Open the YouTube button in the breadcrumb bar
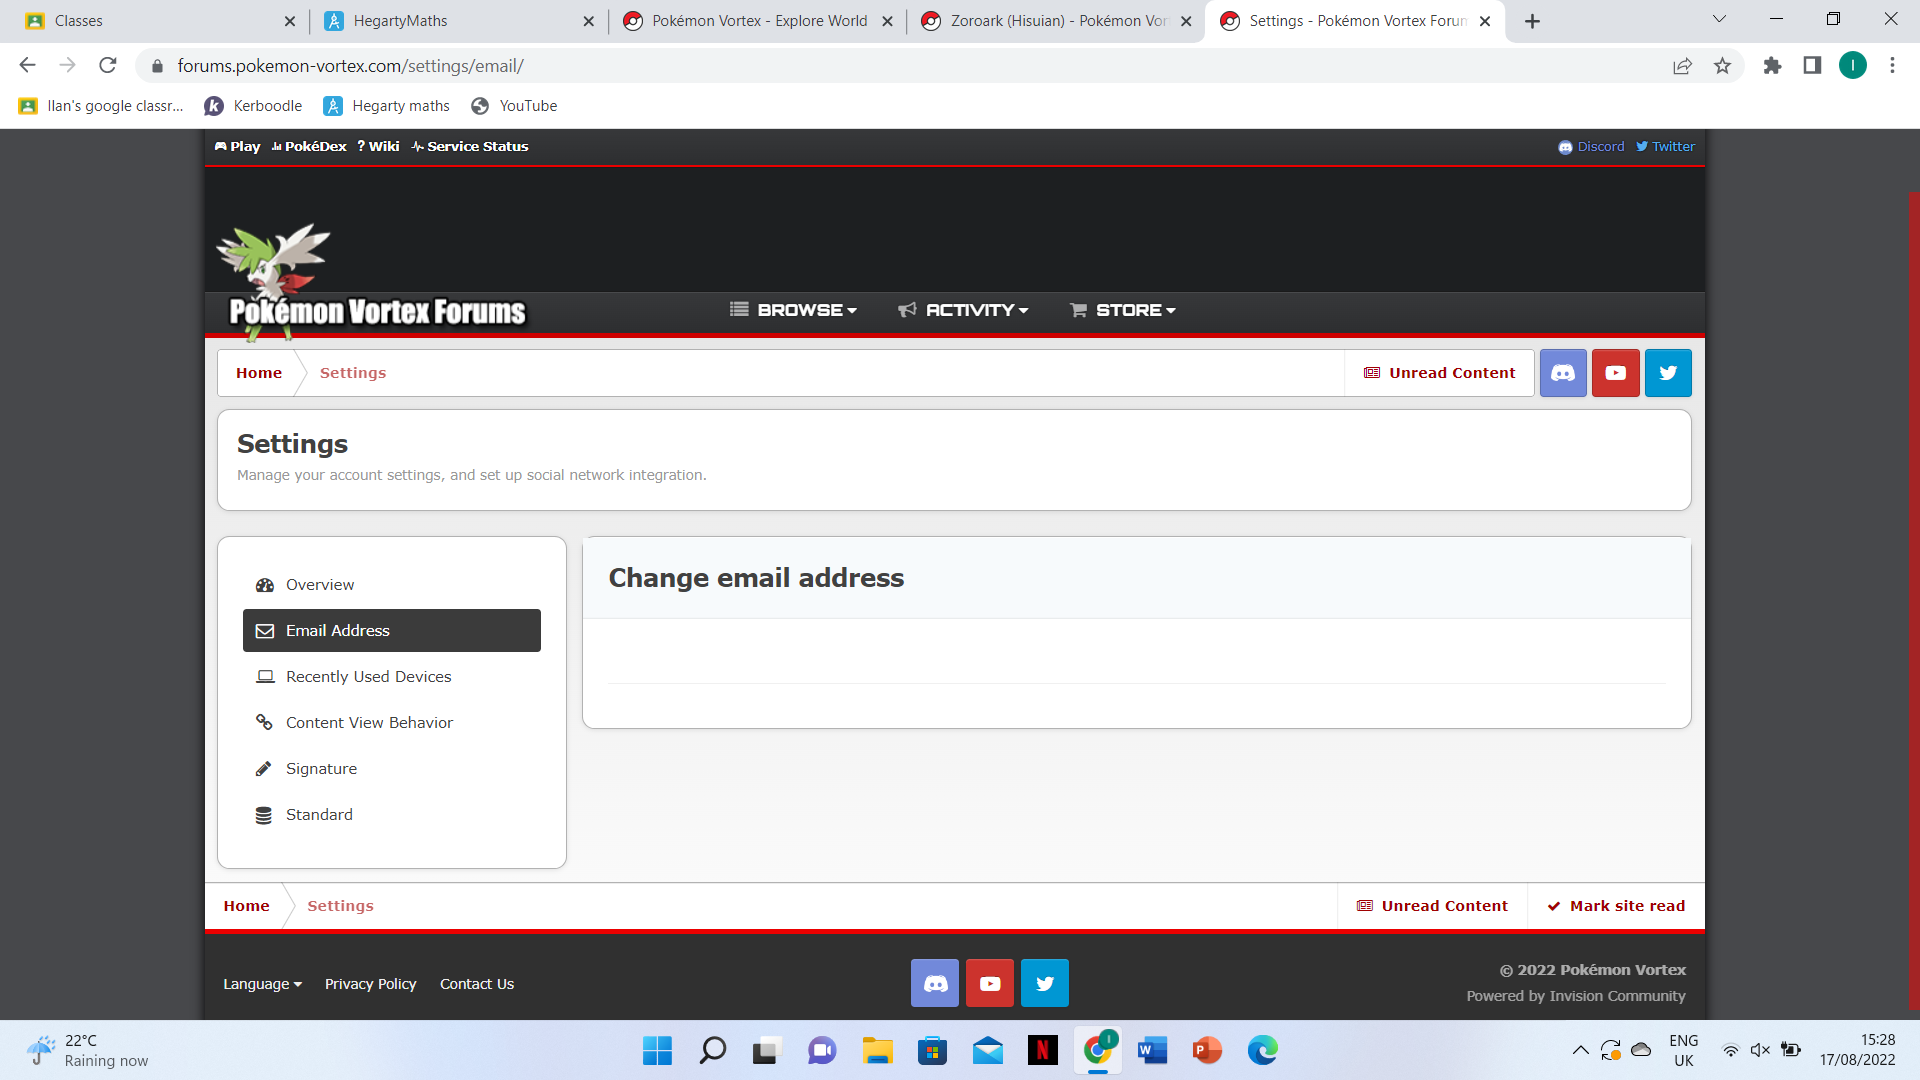The image size is (1920, 1080). click(x=1615, y=373)
